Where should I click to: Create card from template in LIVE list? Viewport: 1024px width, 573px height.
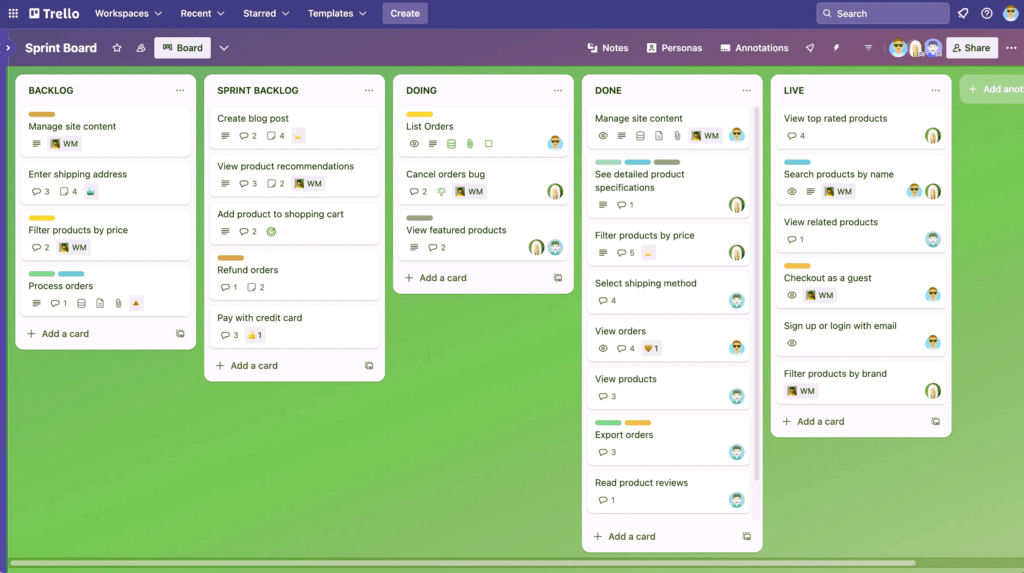pos(935,421)
